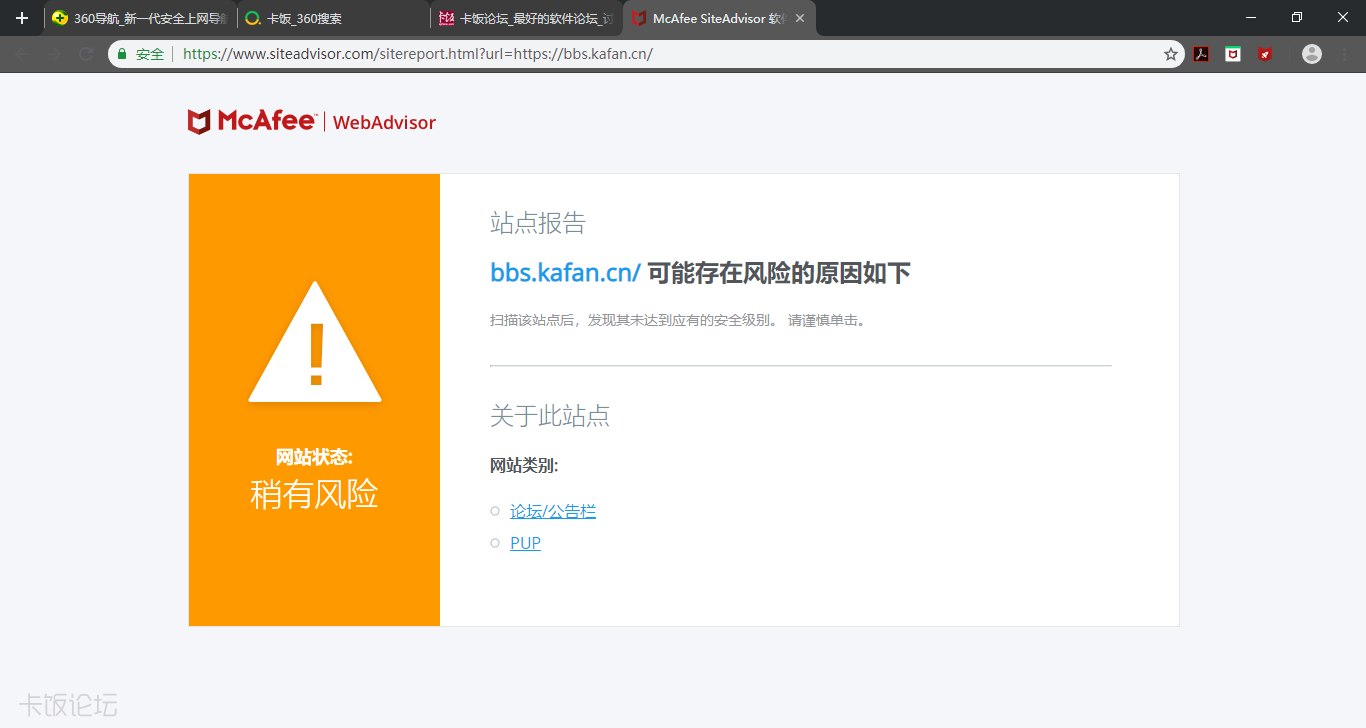Open the 论坛/公告栏 category link
The width and height of the screenshot is (1366, 728).
[x=553, y=511]
